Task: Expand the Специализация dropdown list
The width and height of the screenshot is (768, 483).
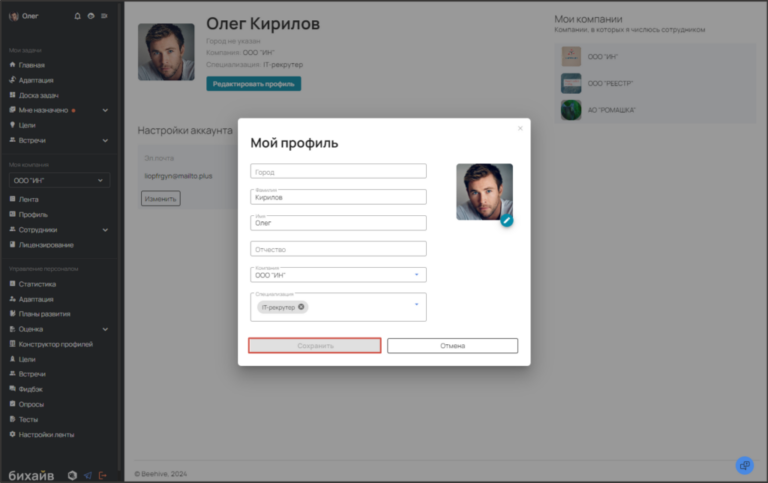Action: [x=416, y=304]
